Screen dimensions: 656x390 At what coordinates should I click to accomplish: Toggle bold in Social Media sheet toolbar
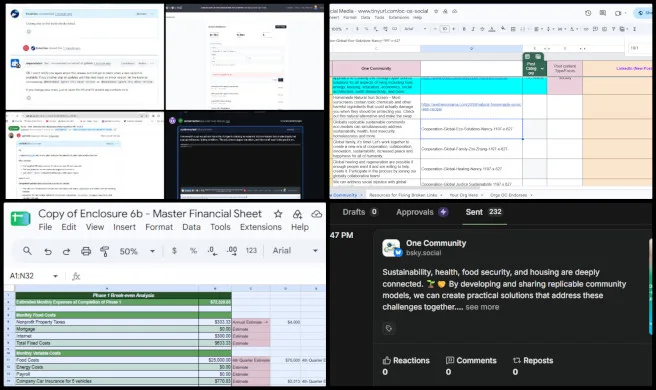pos(464,29)
